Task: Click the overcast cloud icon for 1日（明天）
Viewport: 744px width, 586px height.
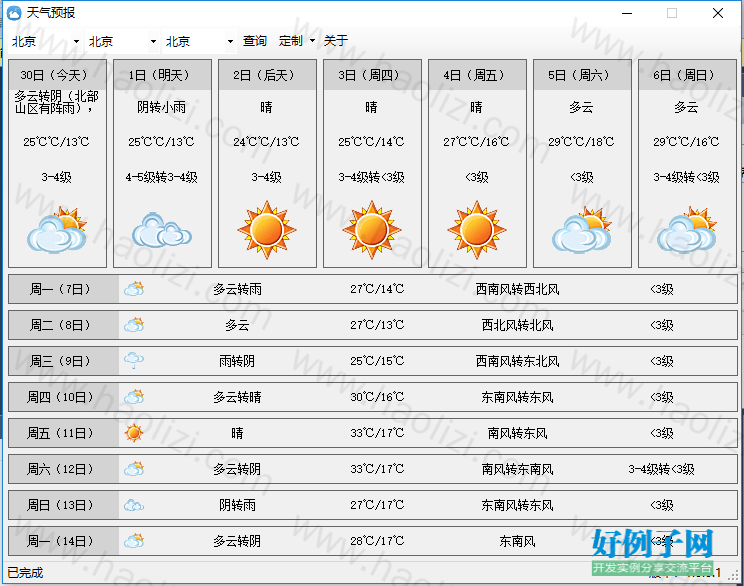Action: click(x=162, y=230)
